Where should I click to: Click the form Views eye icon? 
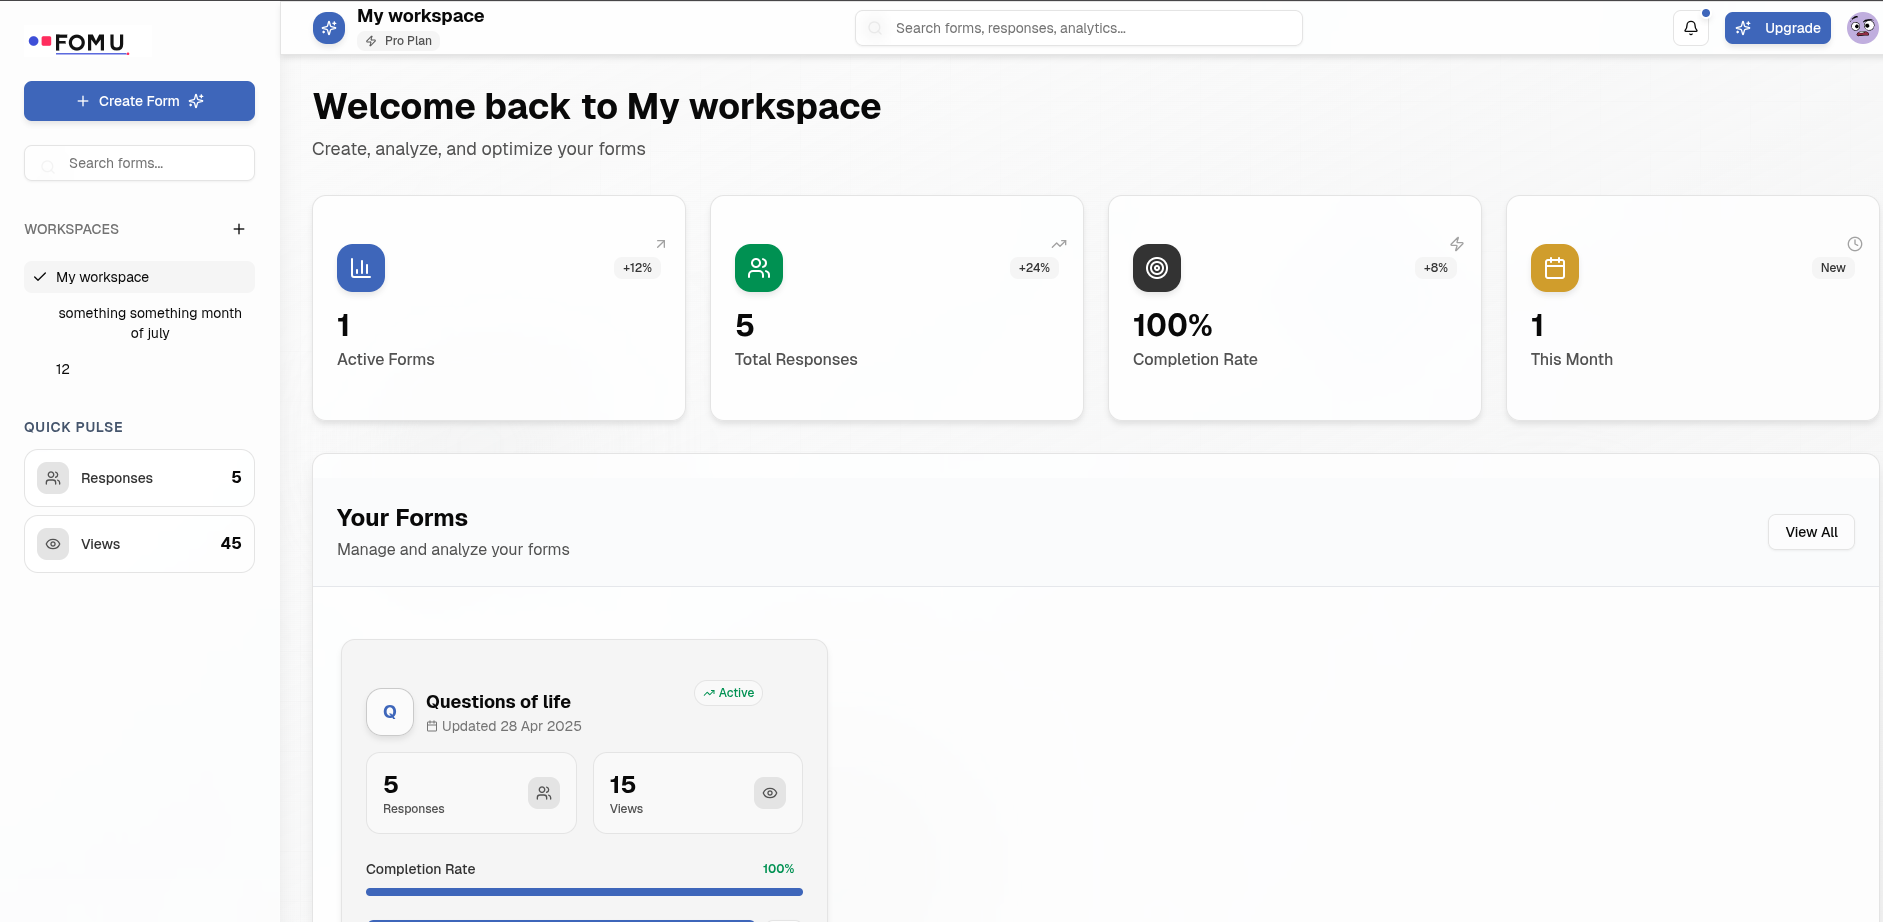[x=770, y=793]
